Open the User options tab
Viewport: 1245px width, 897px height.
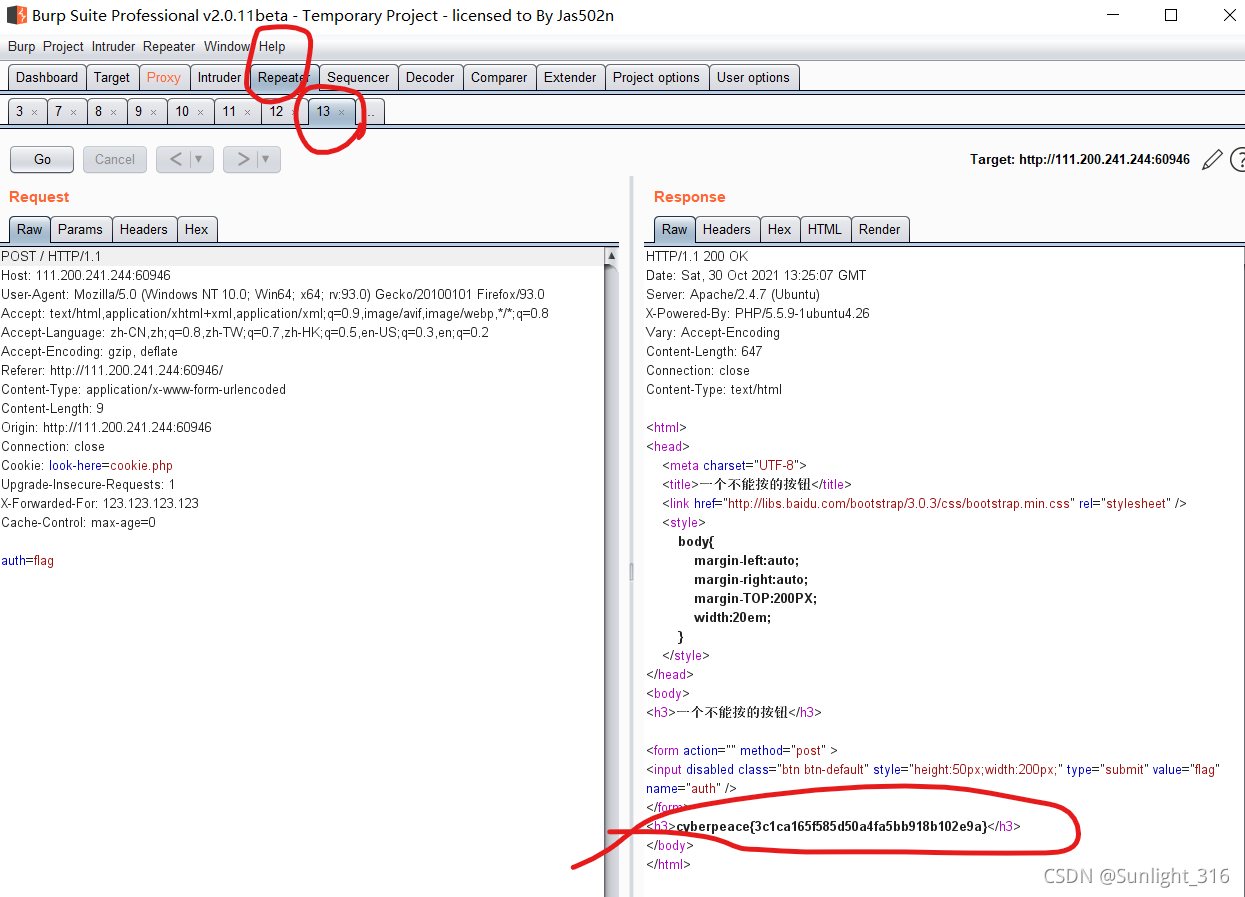click(753, 77)
